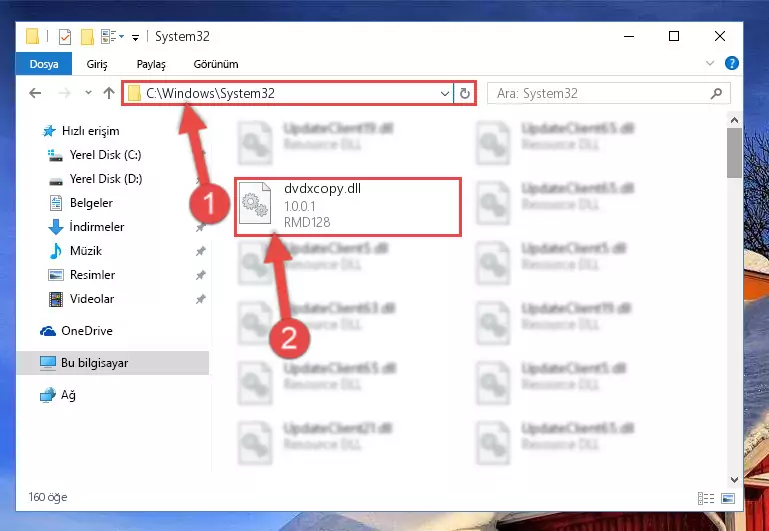The width and height of the screenshot is (769, 531).
Task: Open Belgeler folder in sidebar
Action: (x=81, y=203)
